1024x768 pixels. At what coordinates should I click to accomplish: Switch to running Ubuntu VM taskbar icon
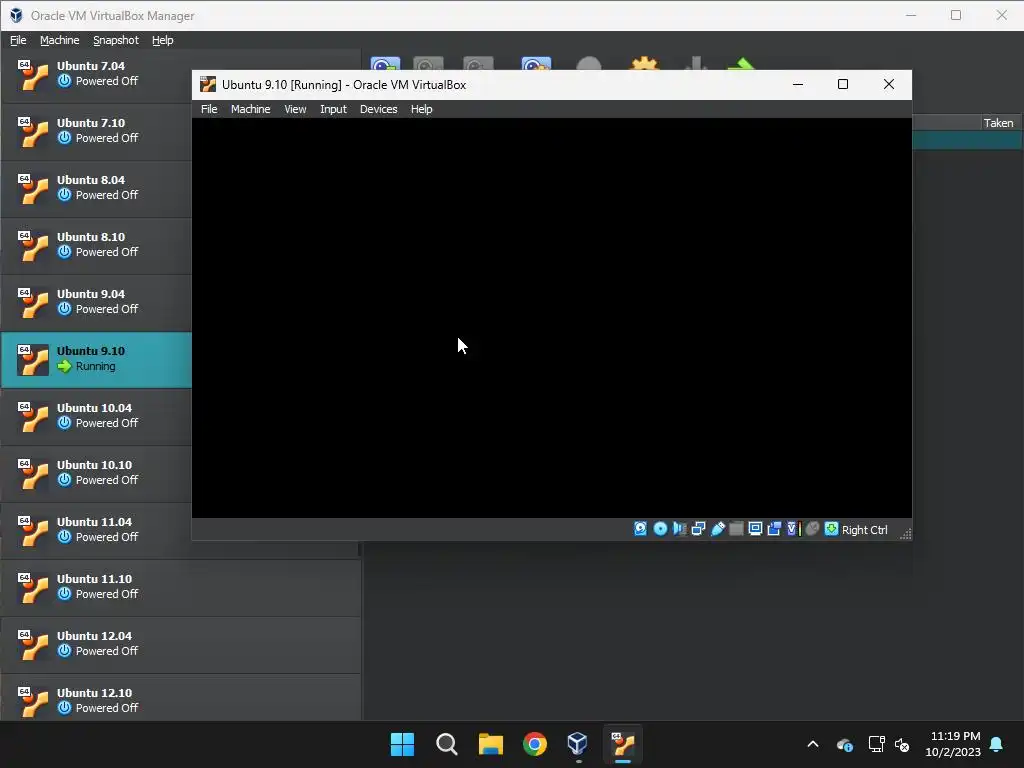[622, 744]
